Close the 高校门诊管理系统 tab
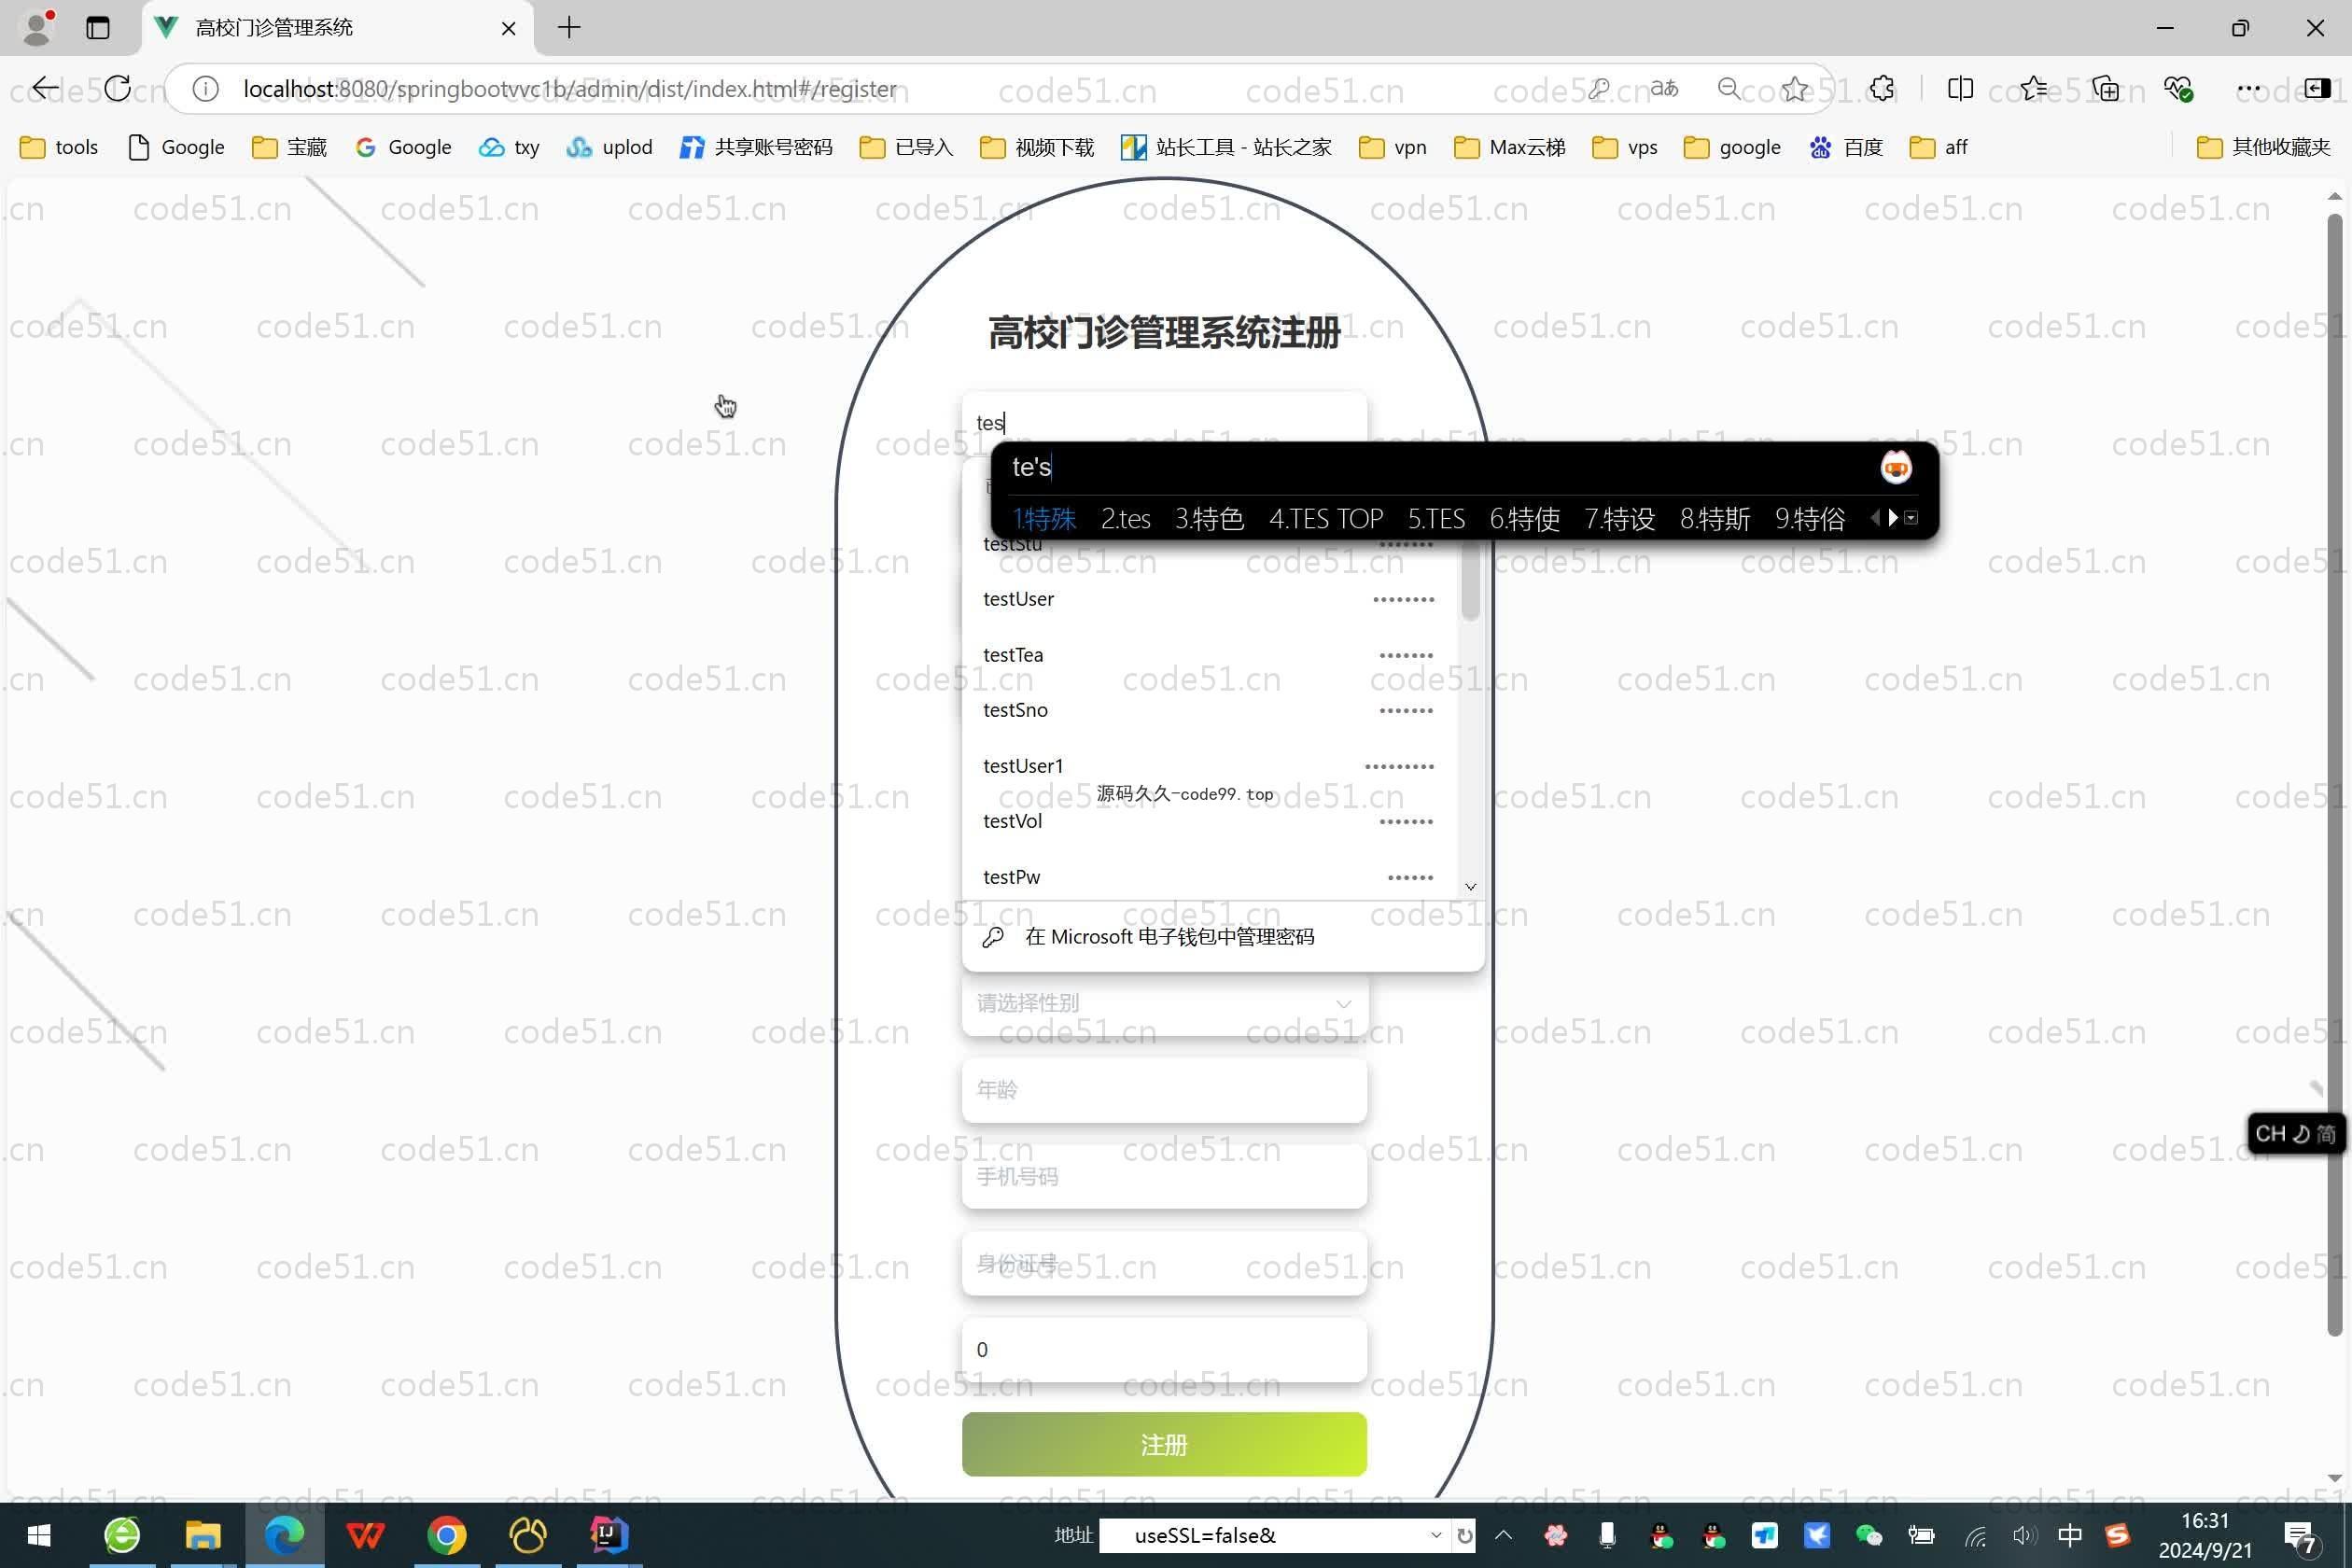2352x1568 pixels. click(508, 28)
